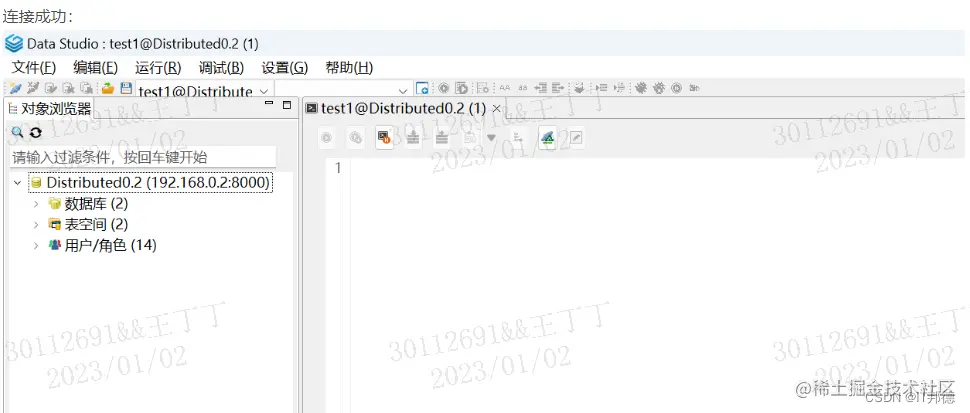Click the 表空间 icon in tree

[55, 224]
